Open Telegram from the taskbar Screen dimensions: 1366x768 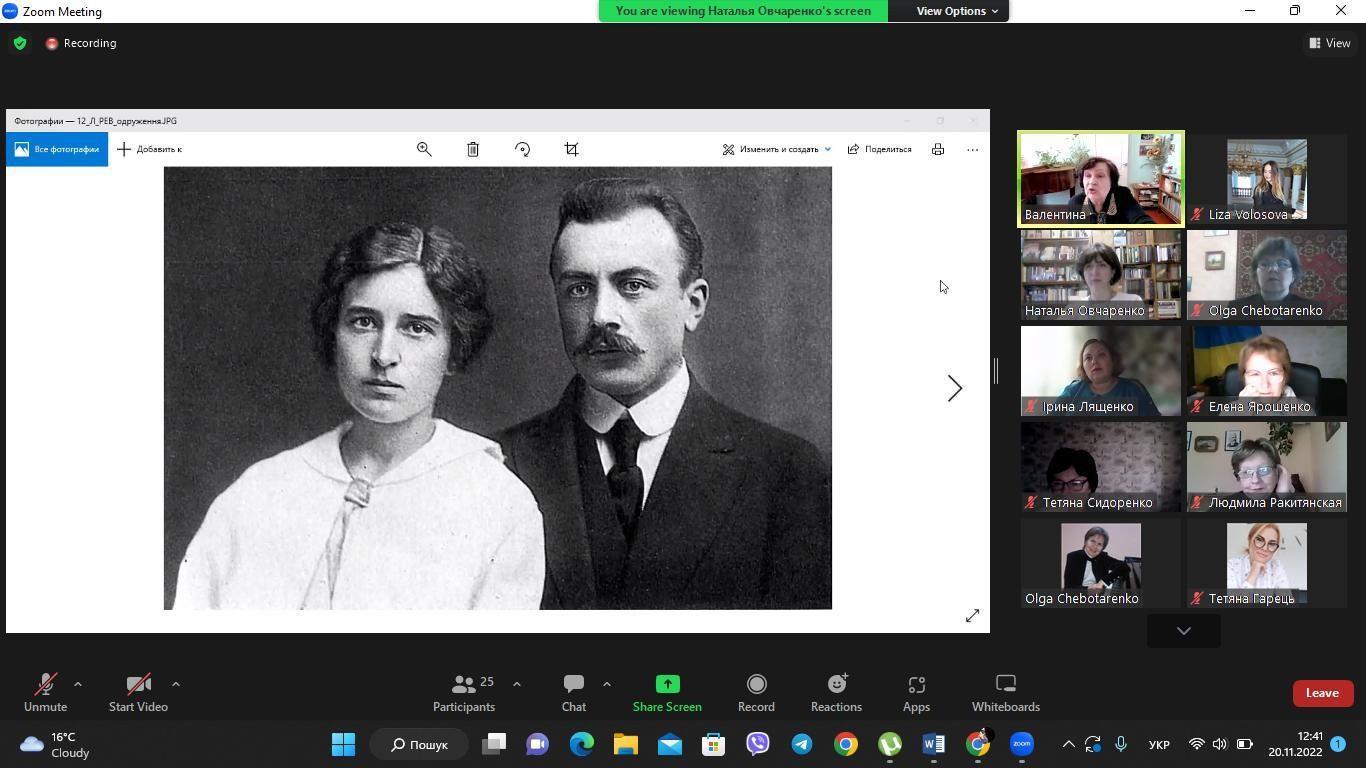click(802, 744)
